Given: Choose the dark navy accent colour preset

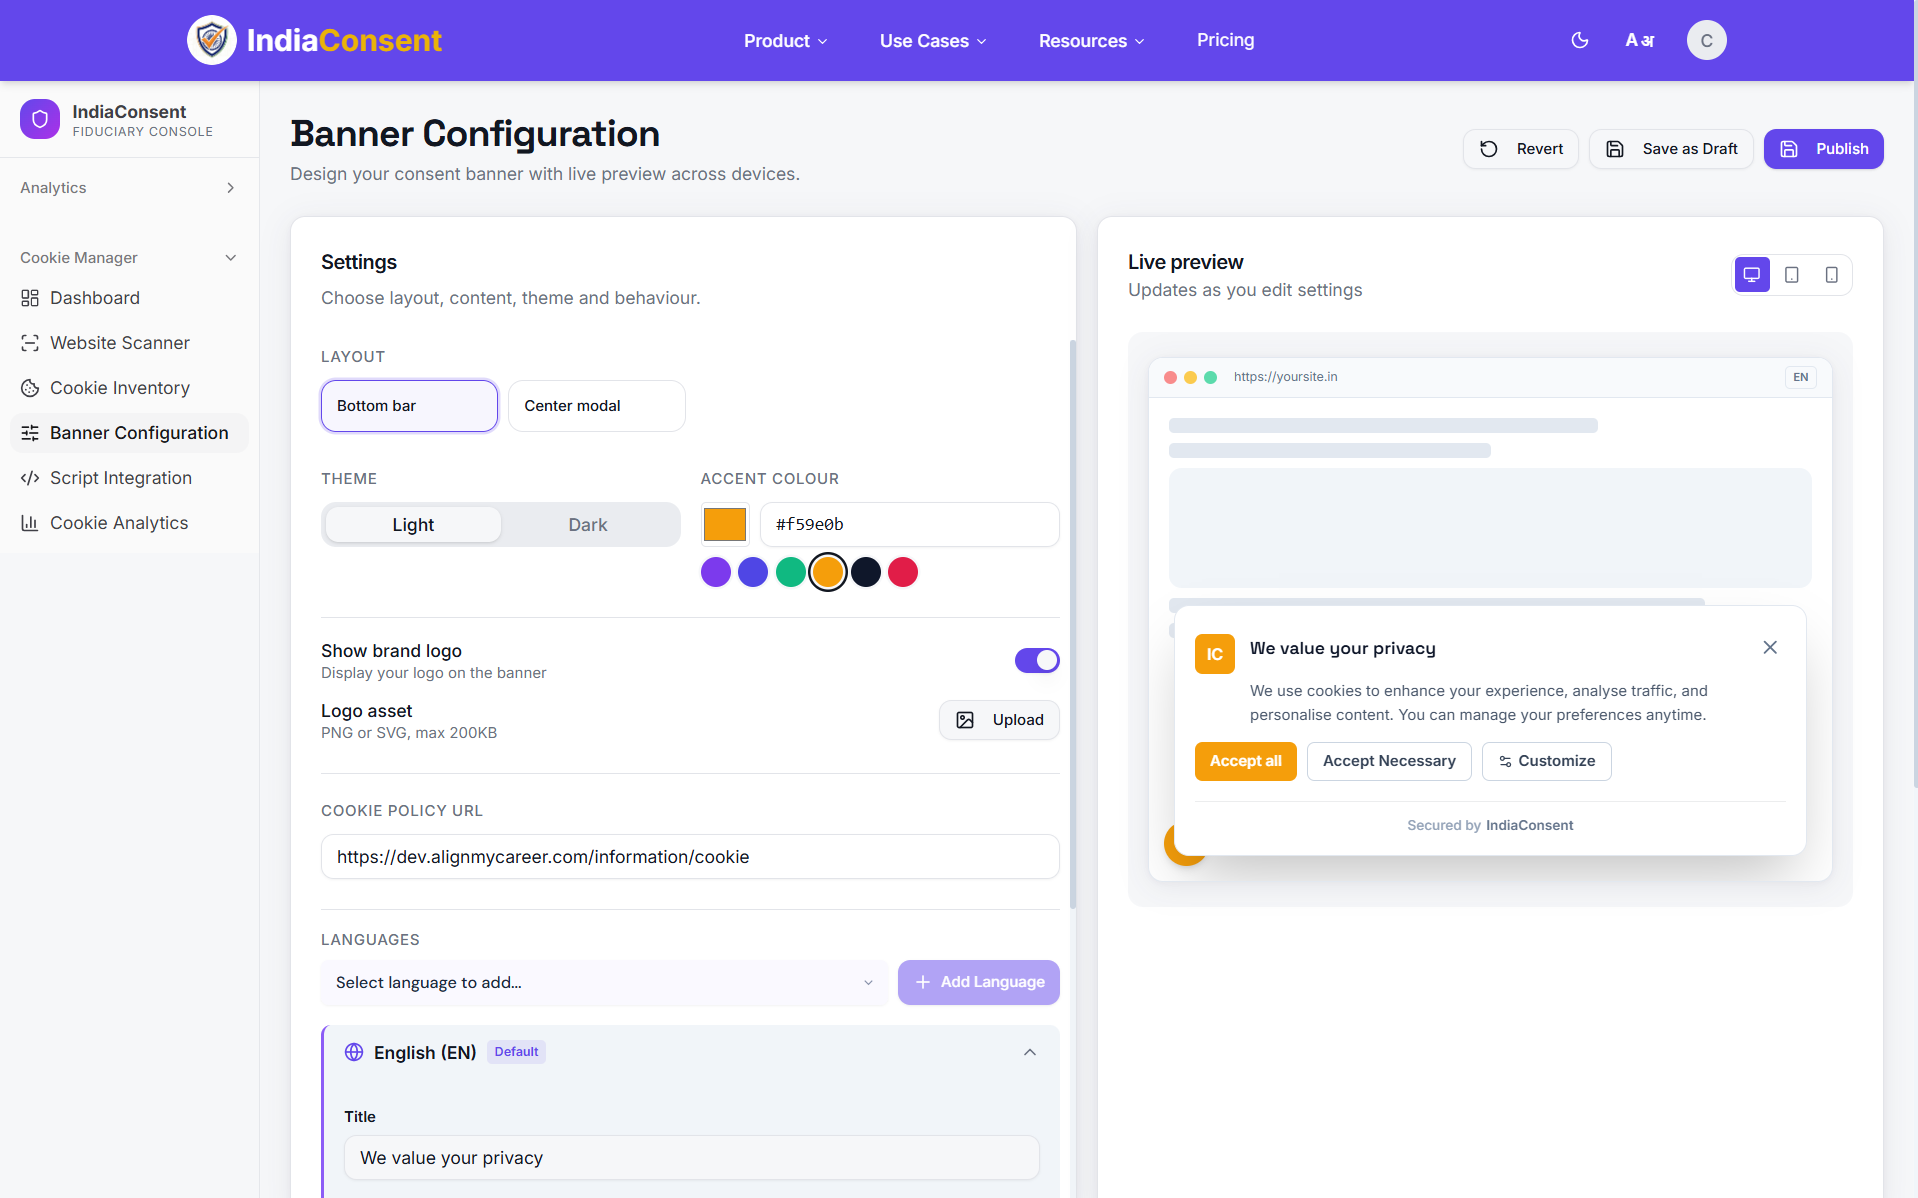Looking at the screenshot, I should [866, 572].
